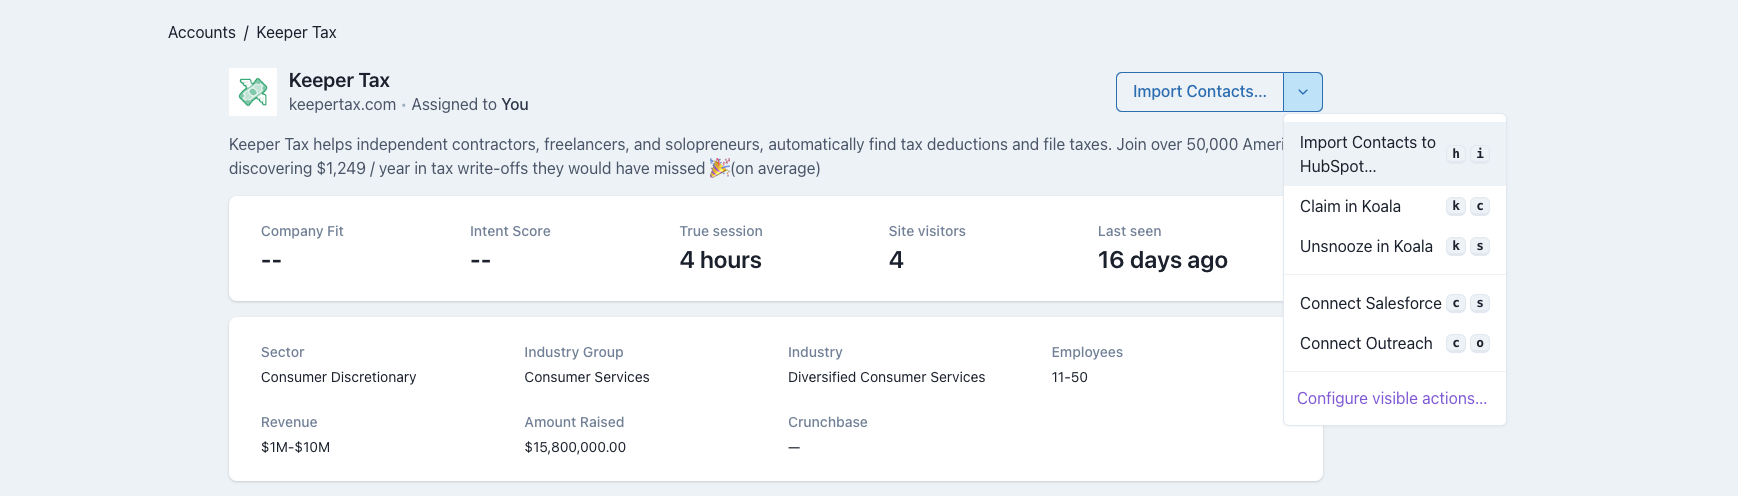The image size is (1738, 496).
Task: Choose Claim in Koala from menu
Action: tap(1350, 206)
